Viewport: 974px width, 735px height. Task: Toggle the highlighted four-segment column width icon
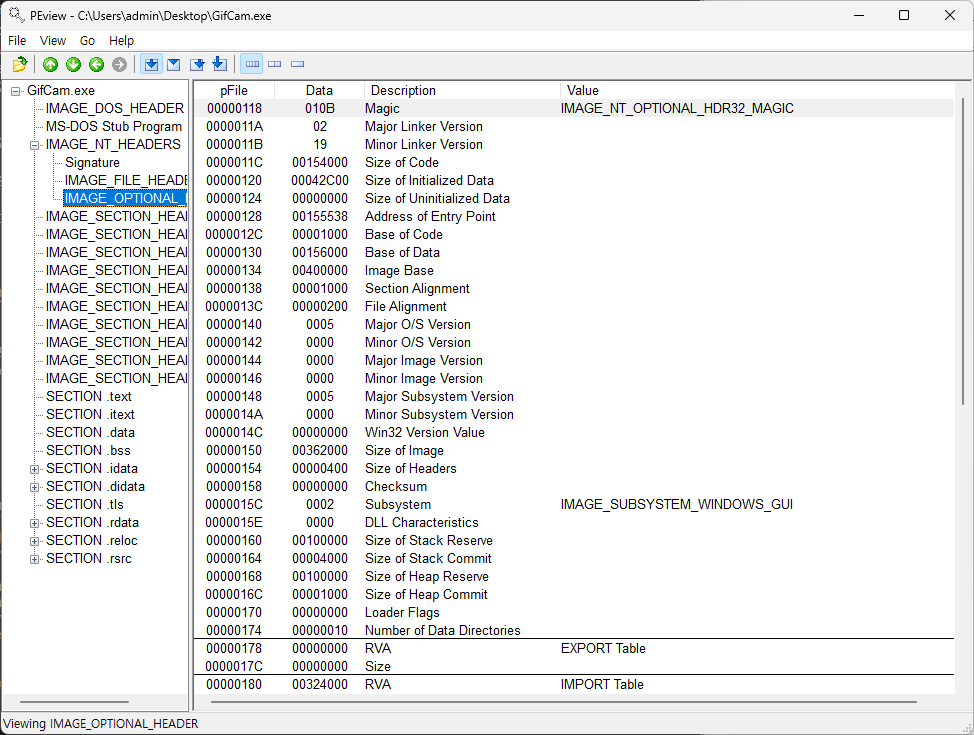tap(252, 65)
